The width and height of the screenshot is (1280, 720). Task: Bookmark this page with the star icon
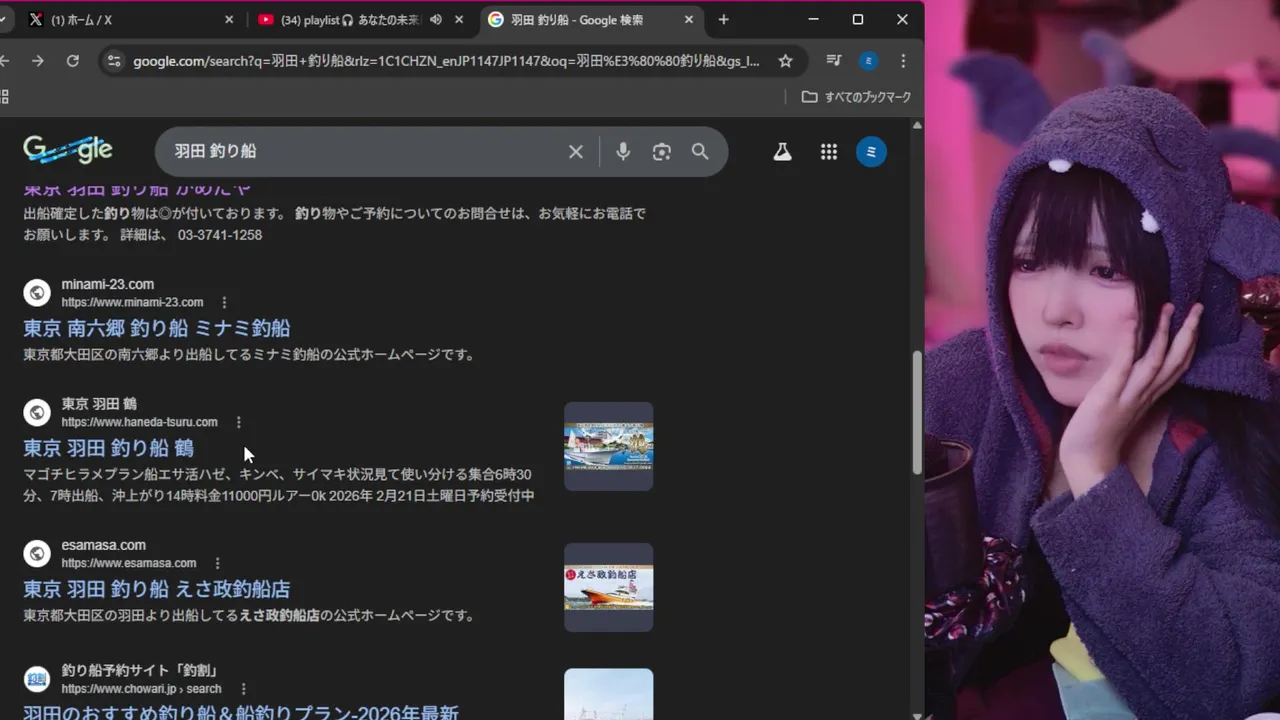click(786, 61)
